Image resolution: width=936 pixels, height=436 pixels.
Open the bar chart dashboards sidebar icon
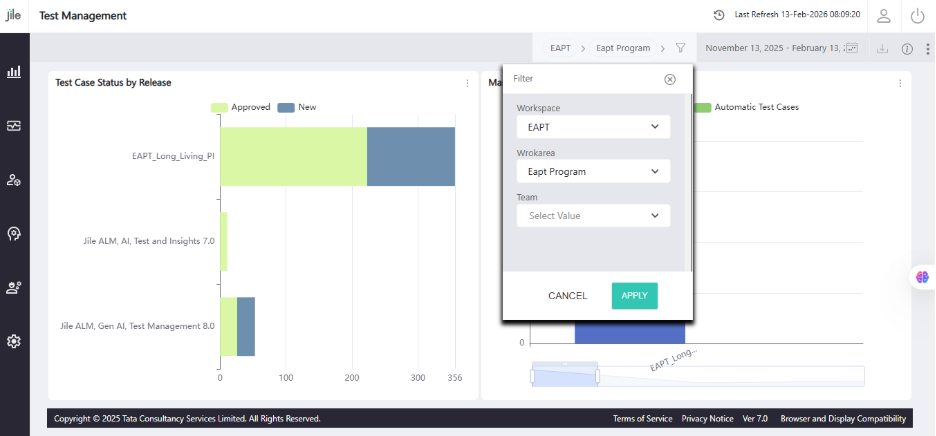point(14,72)
